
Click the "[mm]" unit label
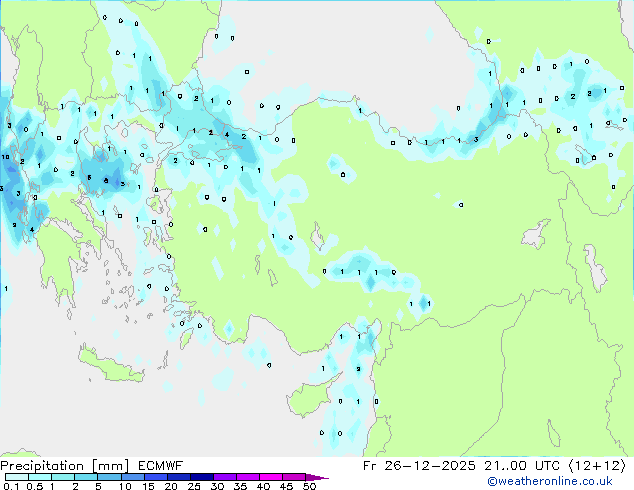coord(110,466)
